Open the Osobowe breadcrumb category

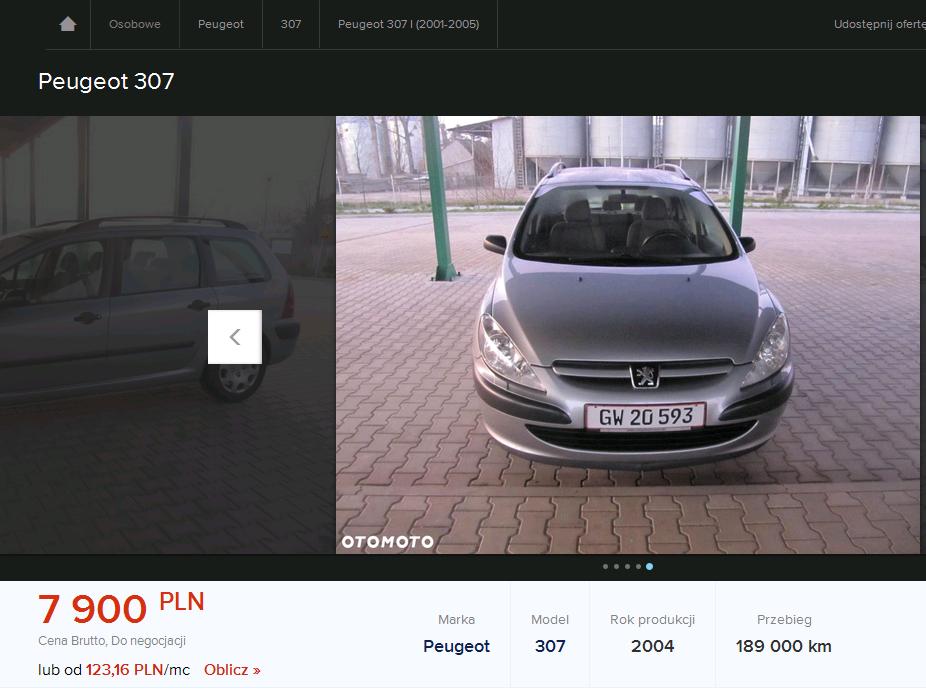click(x=135, y=24)
